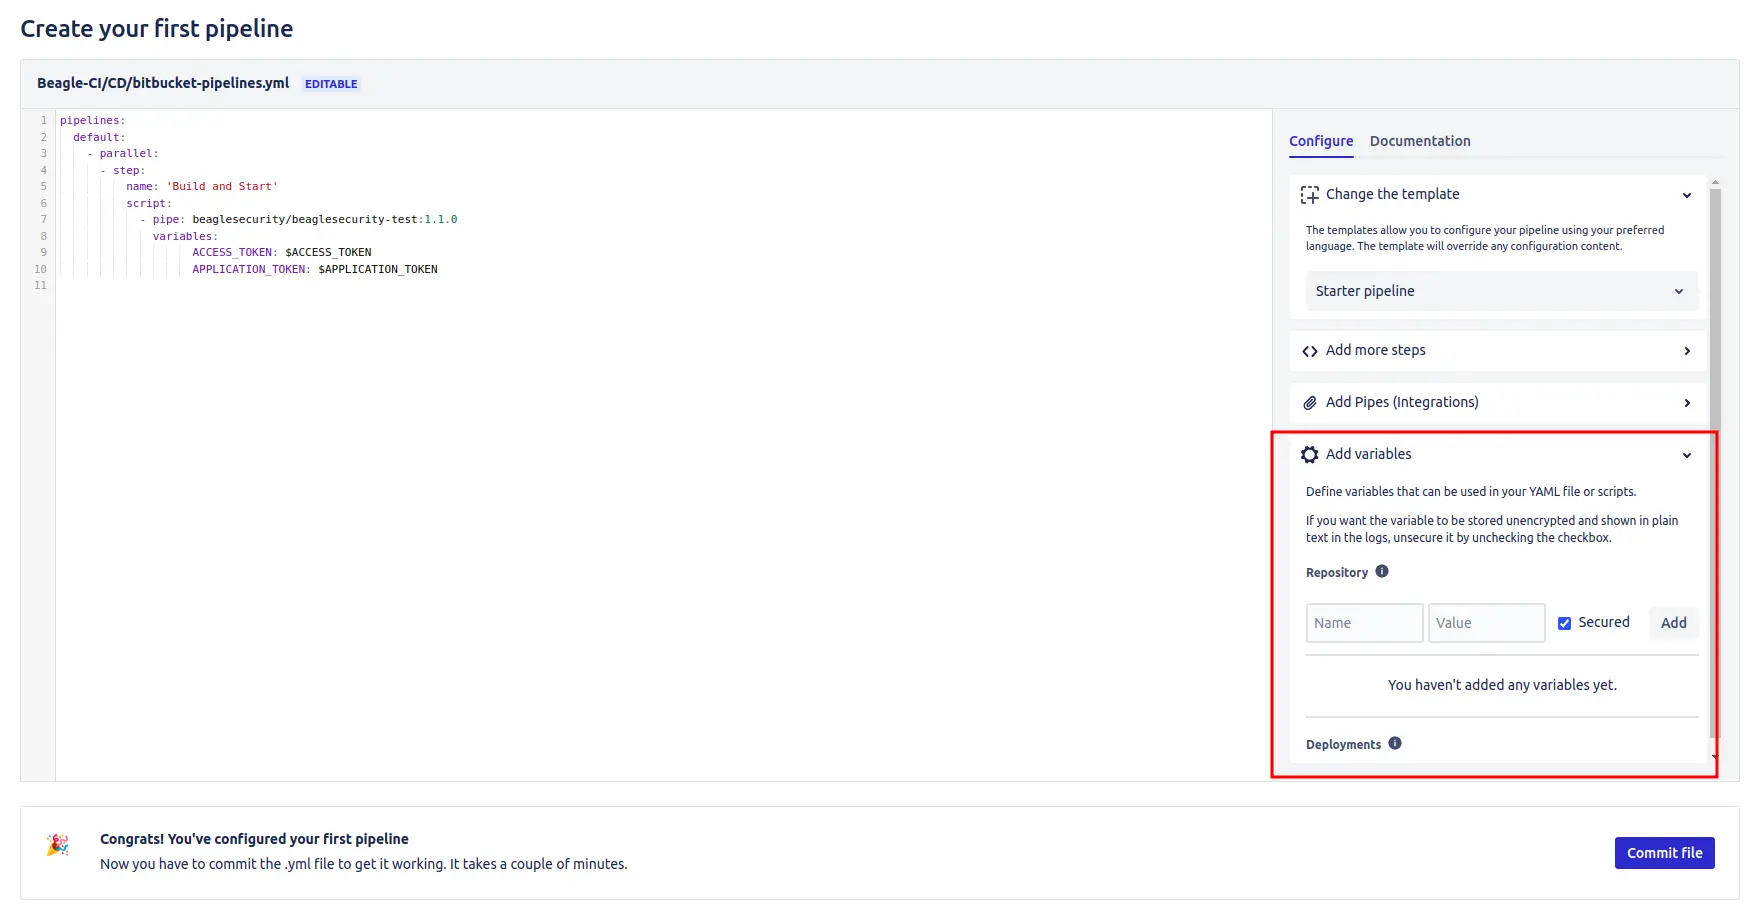Click the bitbucket-pipelines.yml file name
The width and height of the screenshot is (1753, 916).
click(163, 83)
